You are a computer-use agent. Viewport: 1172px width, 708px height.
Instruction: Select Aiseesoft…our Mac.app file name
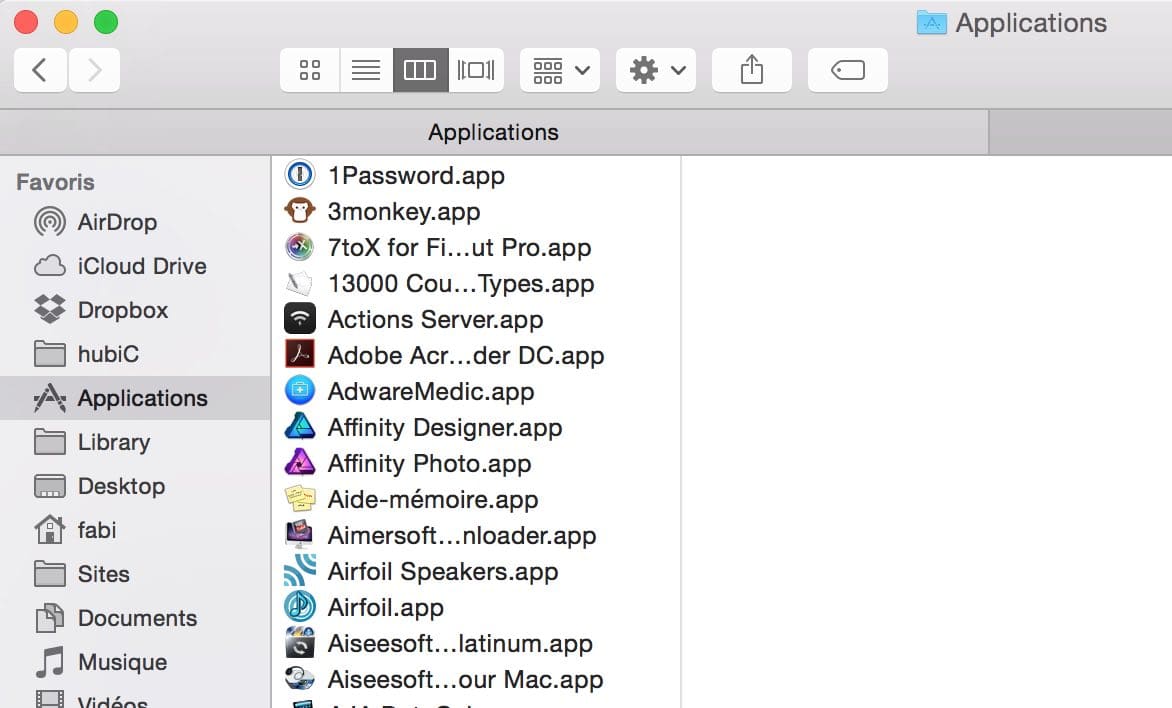[x=465, y=678]
